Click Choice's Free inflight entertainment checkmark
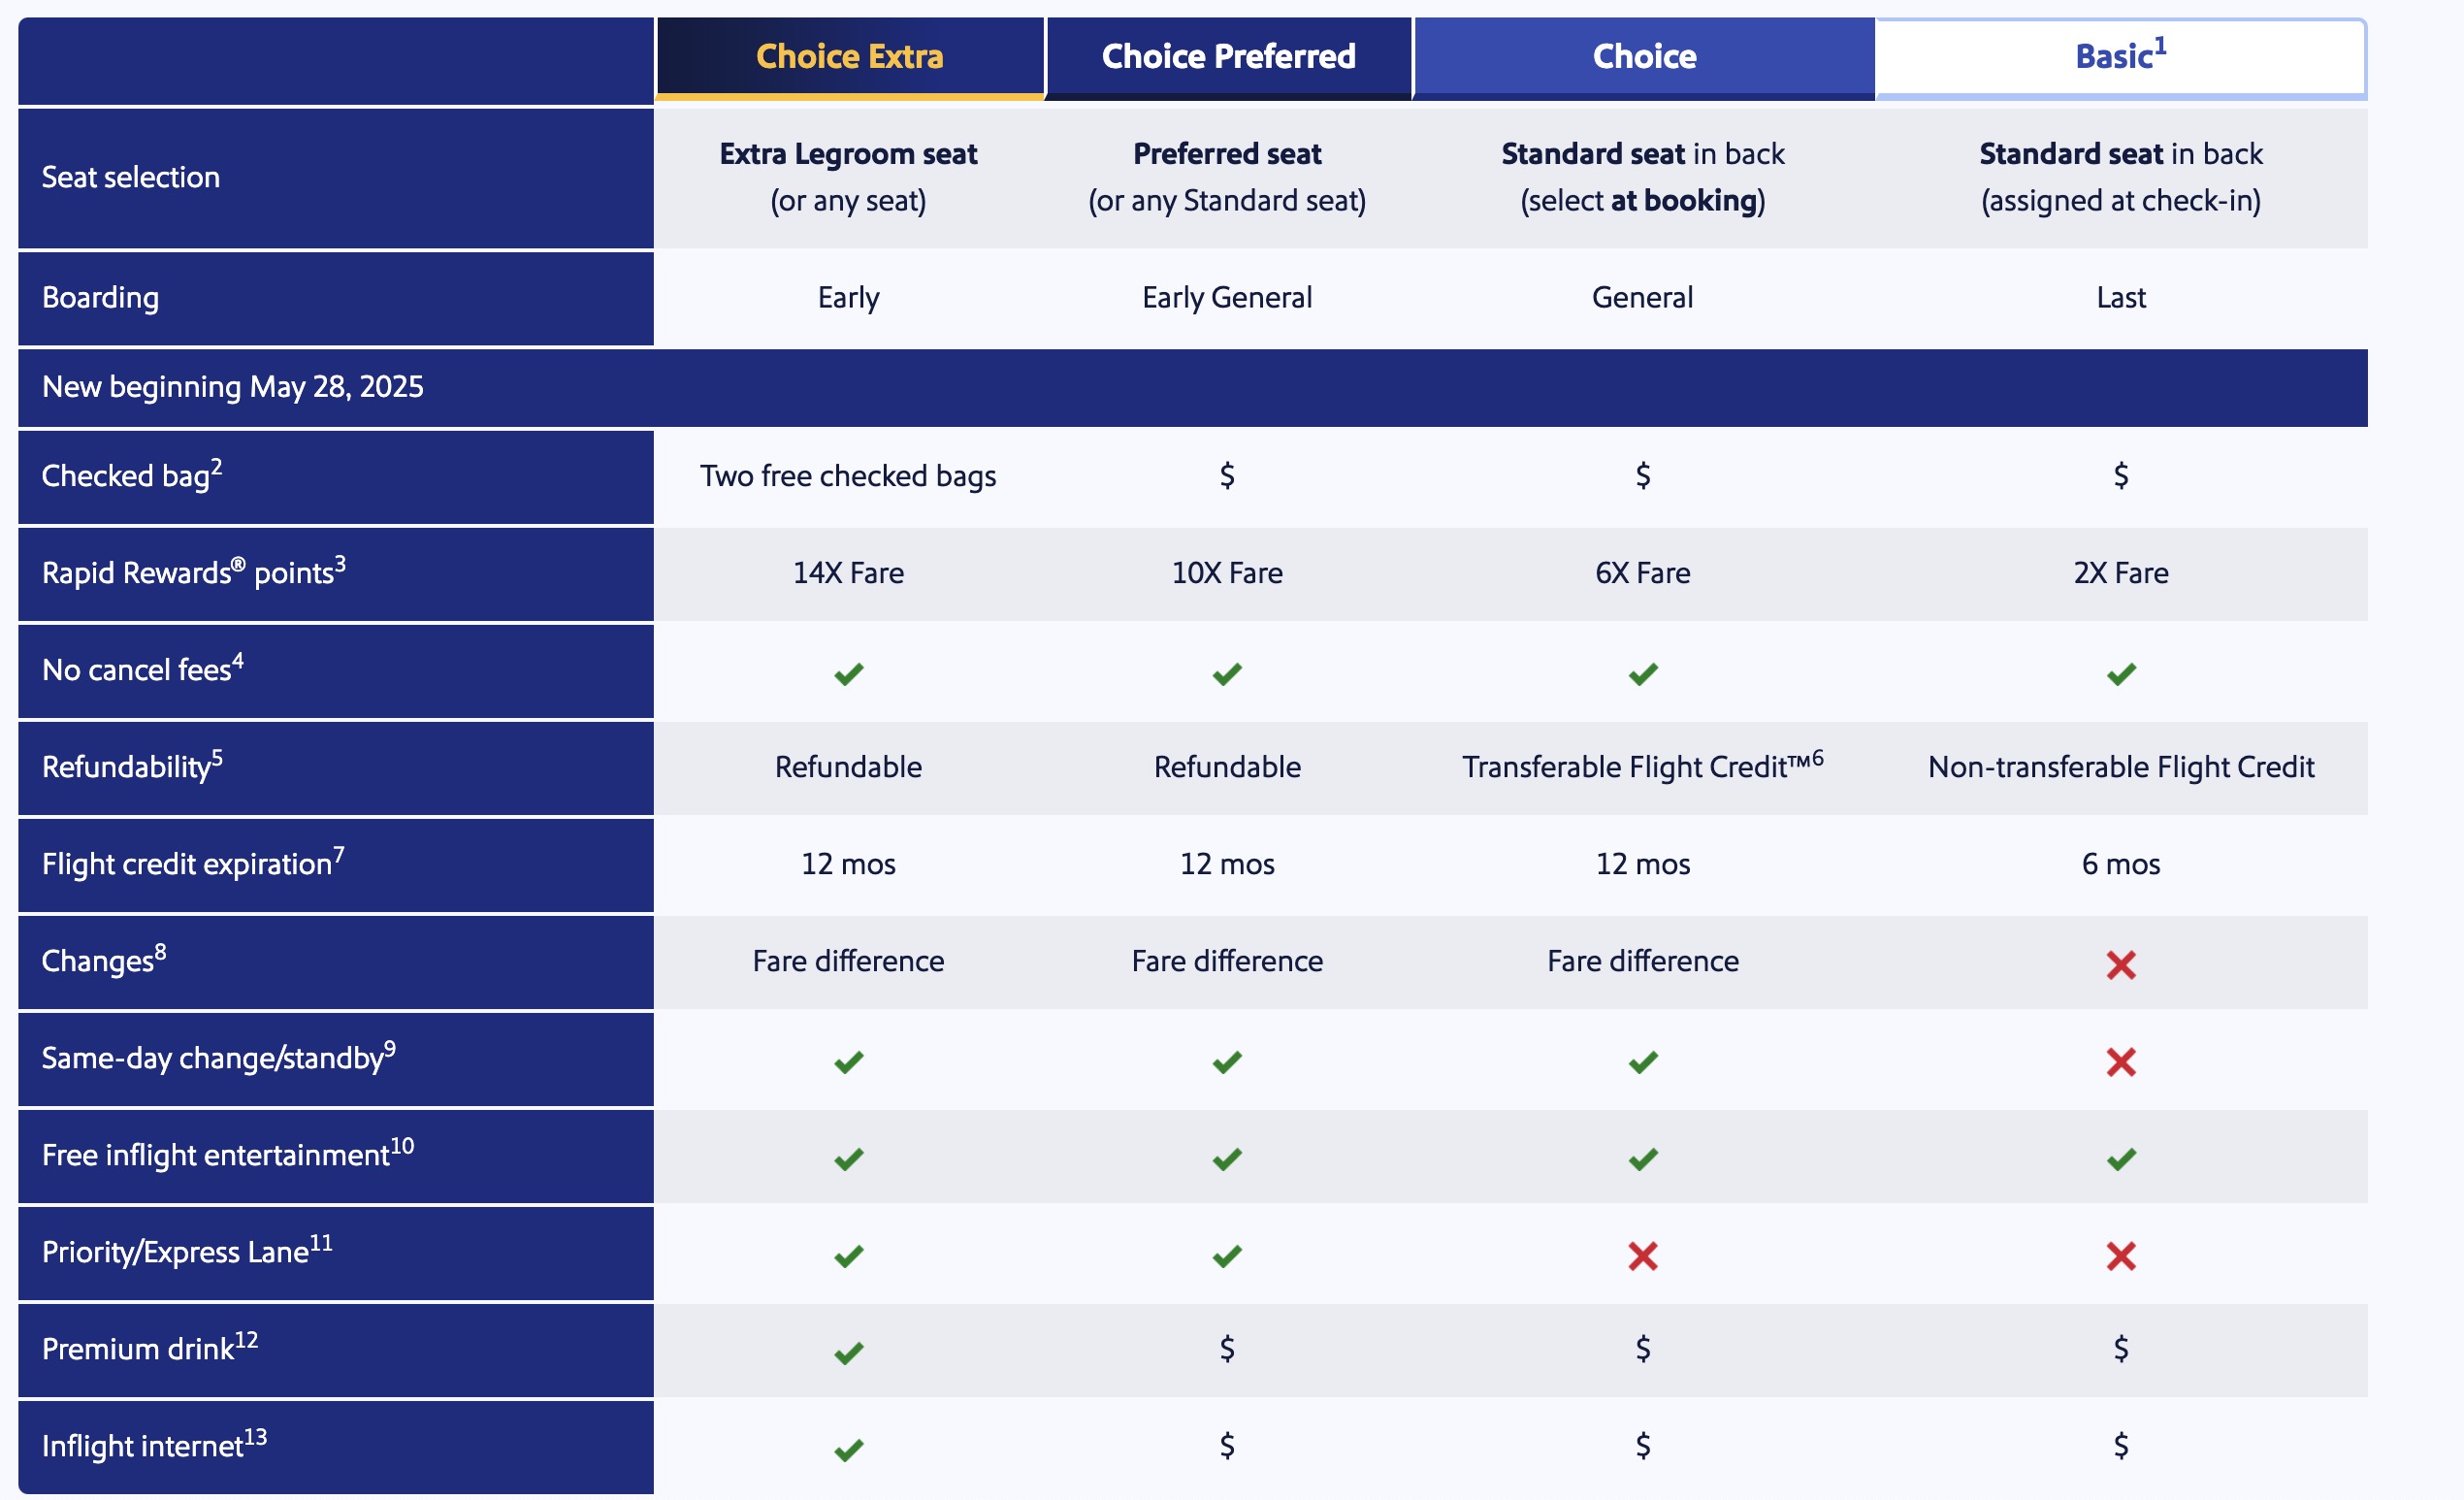Image resolution: width=2464 pixels, height=1500 pixels. (x=1643, y=1159)
